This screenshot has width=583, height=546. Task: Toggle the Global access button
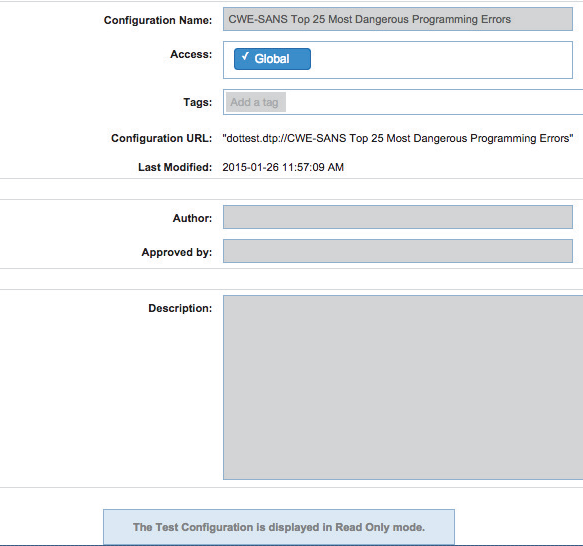point(272,59)
